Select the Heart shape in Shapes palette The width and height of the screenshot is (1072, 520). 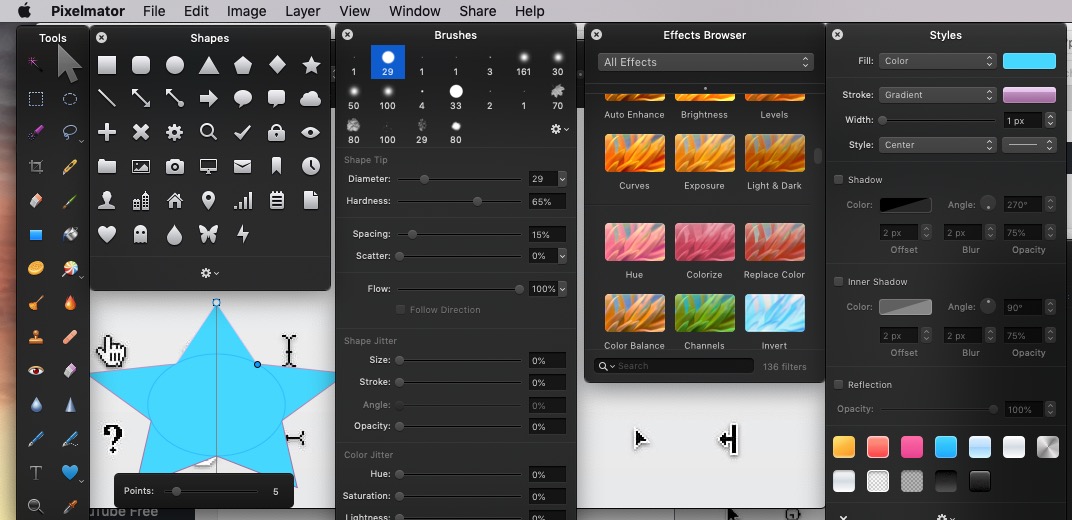(107, 234)
